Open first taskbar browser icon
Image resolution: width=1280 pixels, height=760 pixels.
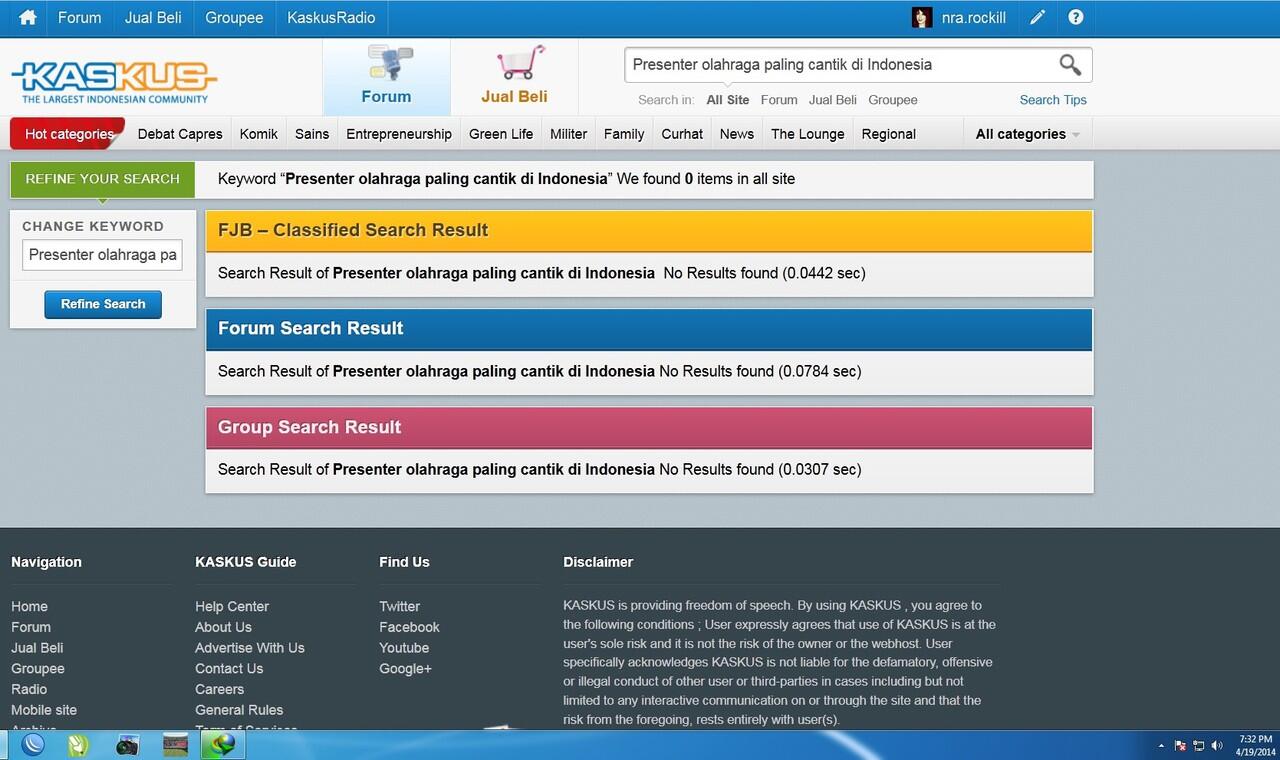tap(33, 745)
